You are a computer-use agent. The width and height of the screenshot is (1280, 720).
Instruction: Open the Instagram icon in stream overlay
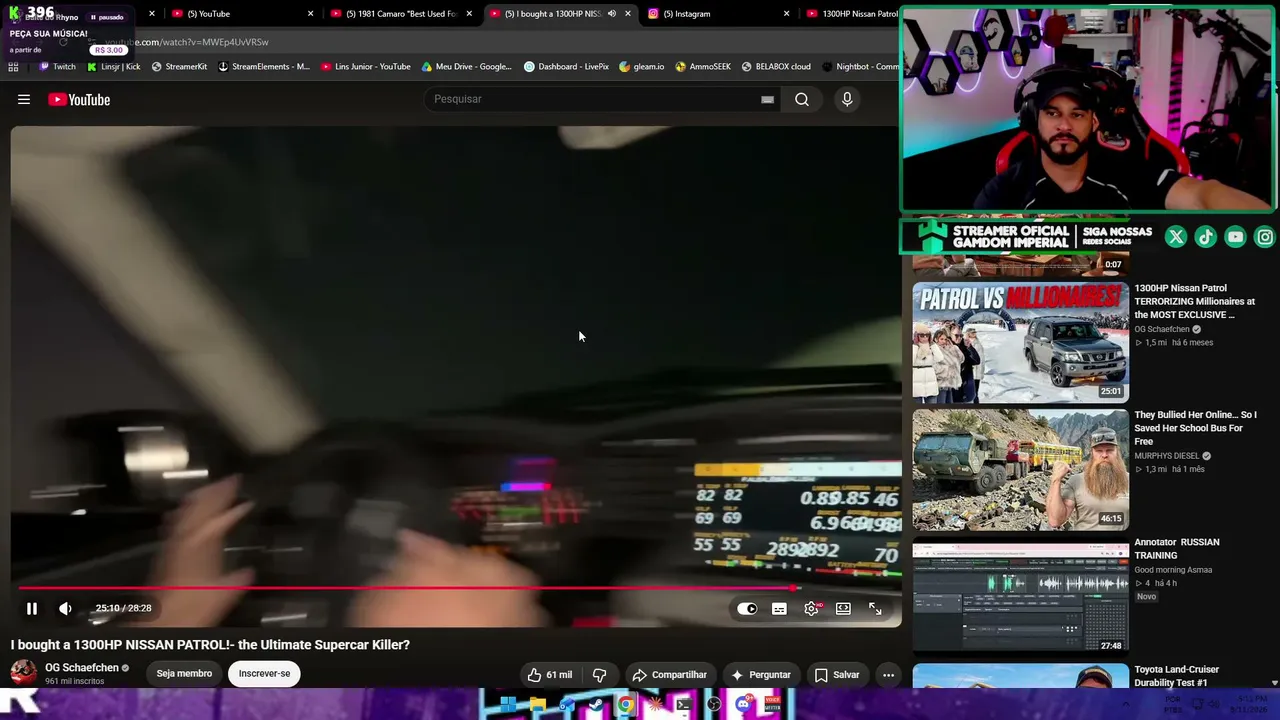pyautogui.click(x=1265, y=237)
